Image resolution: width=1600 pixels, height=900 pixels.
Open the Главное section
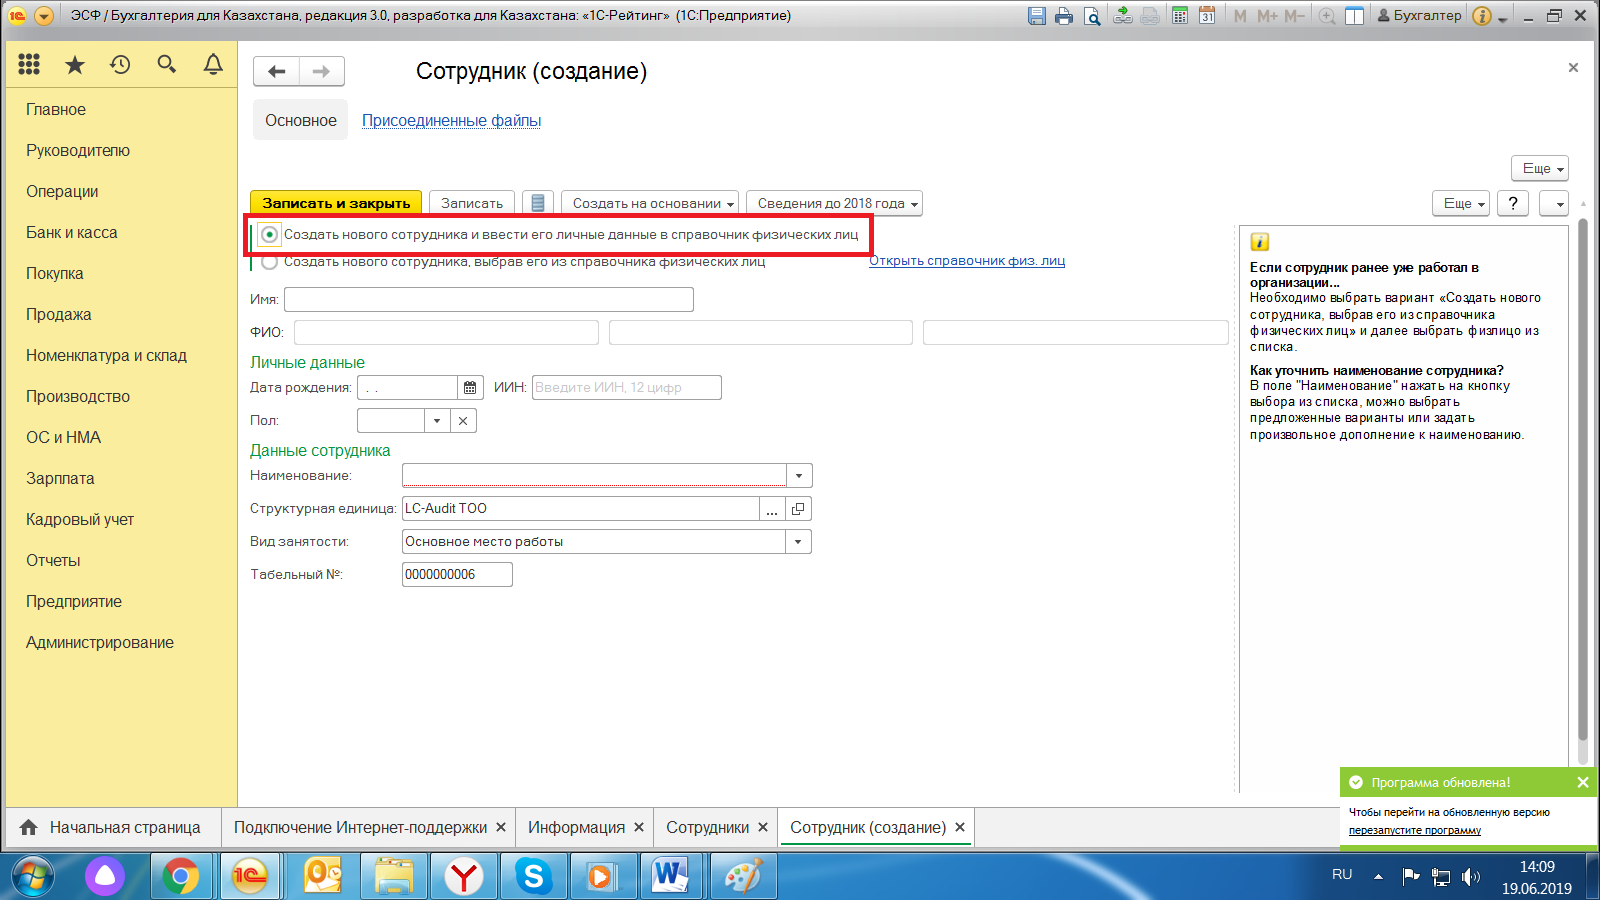click(56, 110)
